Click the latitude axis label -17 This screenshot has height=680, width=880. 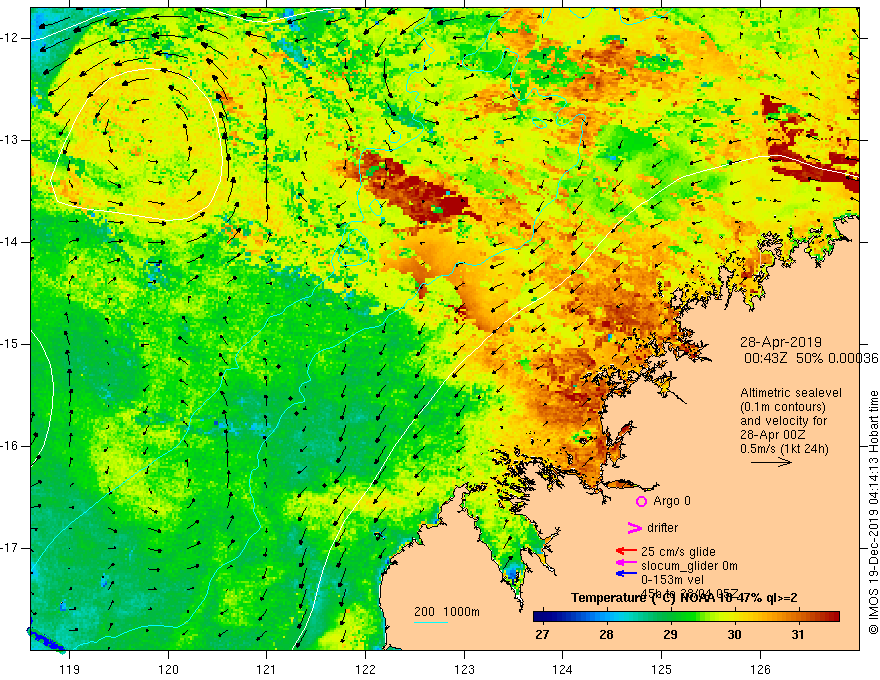click(10, 548)
